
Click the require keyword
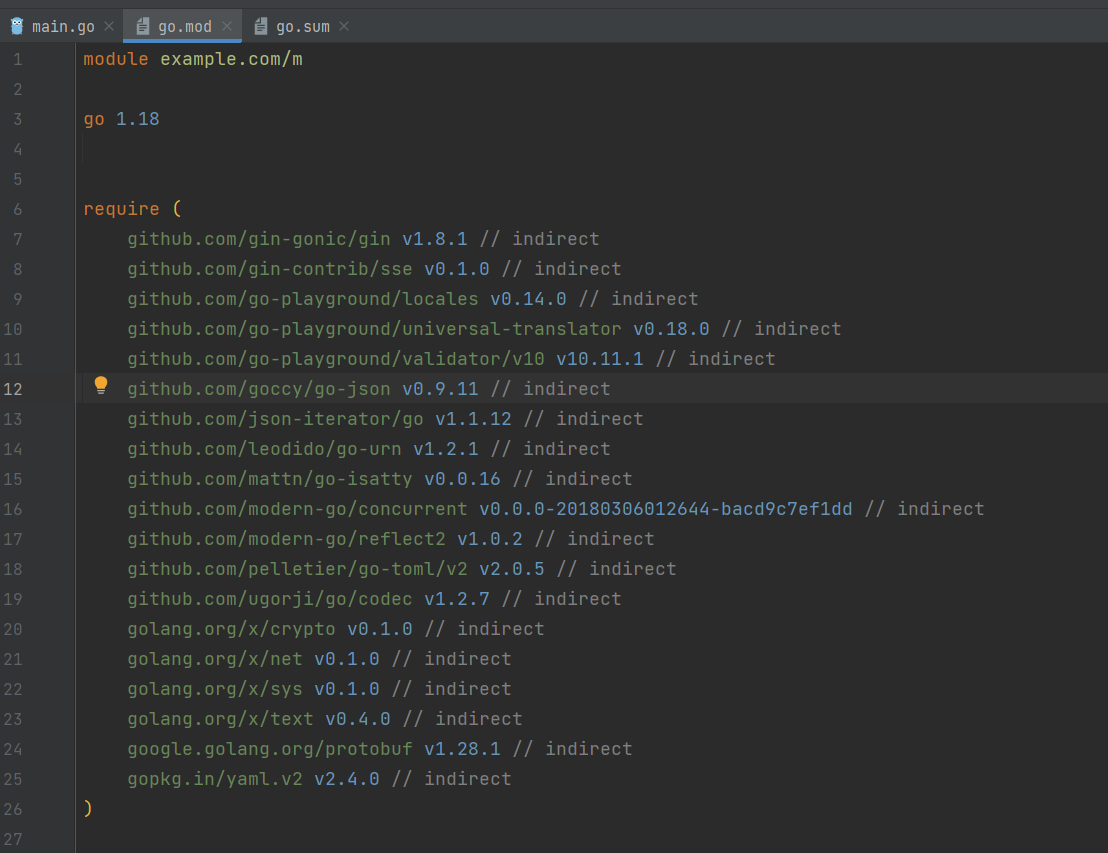tap(121, 209)
